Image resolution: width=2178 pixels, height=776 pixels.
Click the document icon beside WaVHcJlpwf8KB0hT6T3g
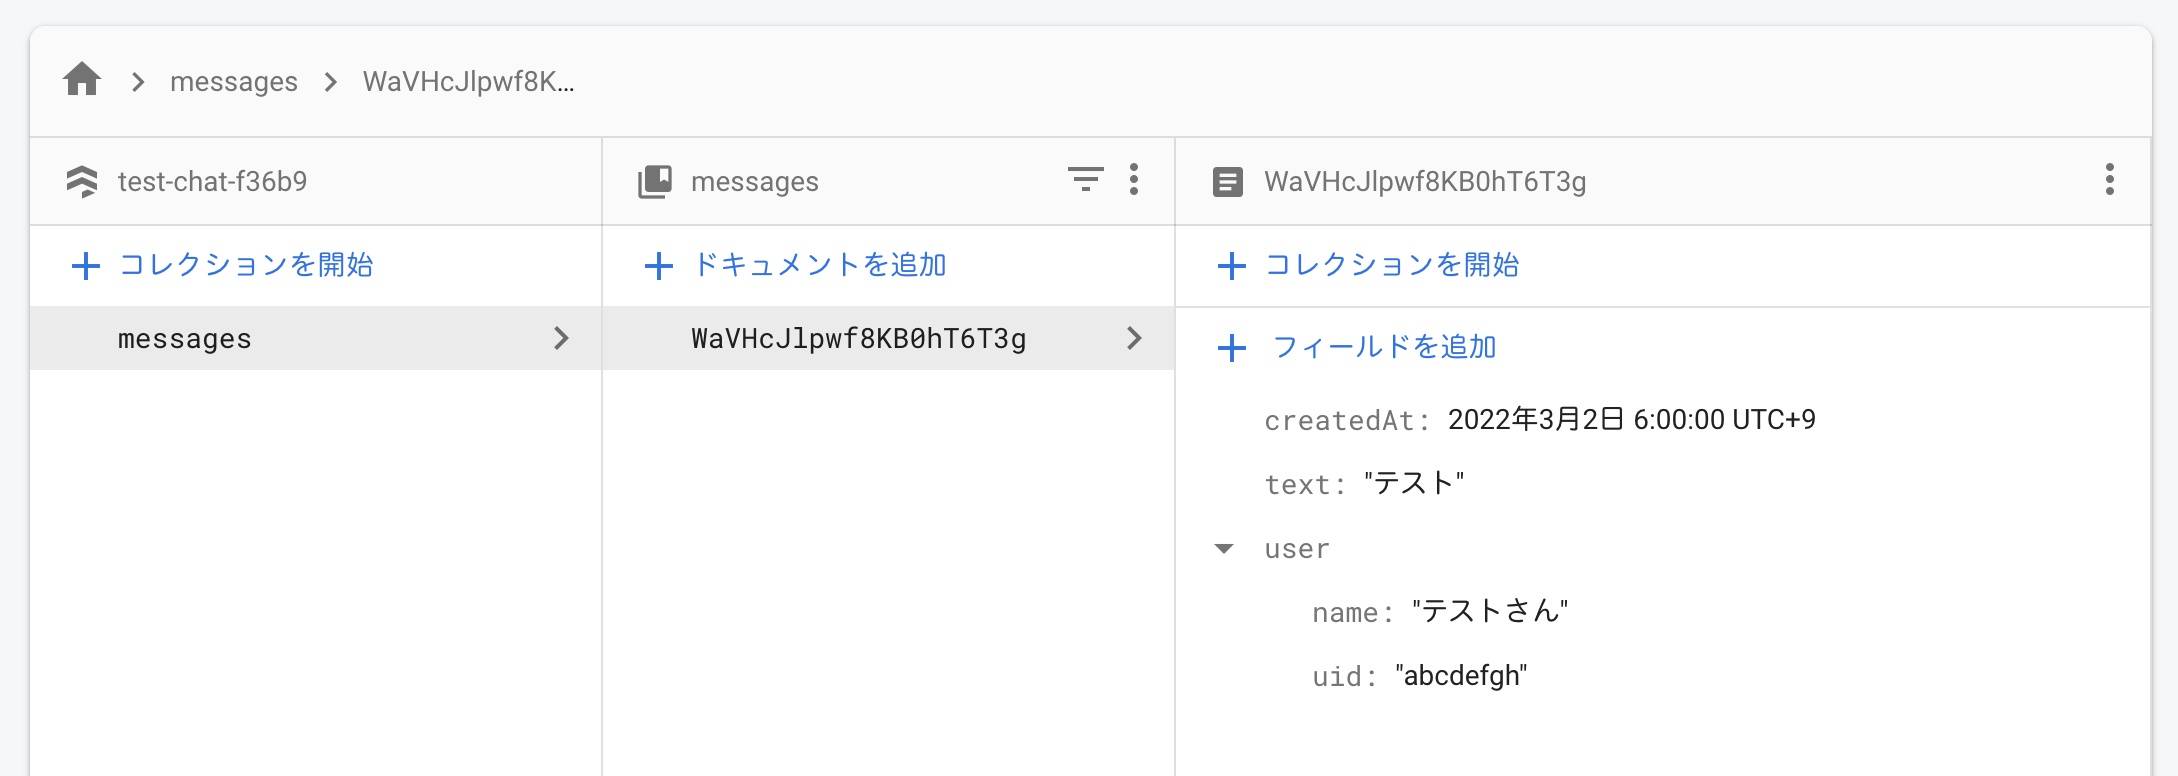point(1228,182)
